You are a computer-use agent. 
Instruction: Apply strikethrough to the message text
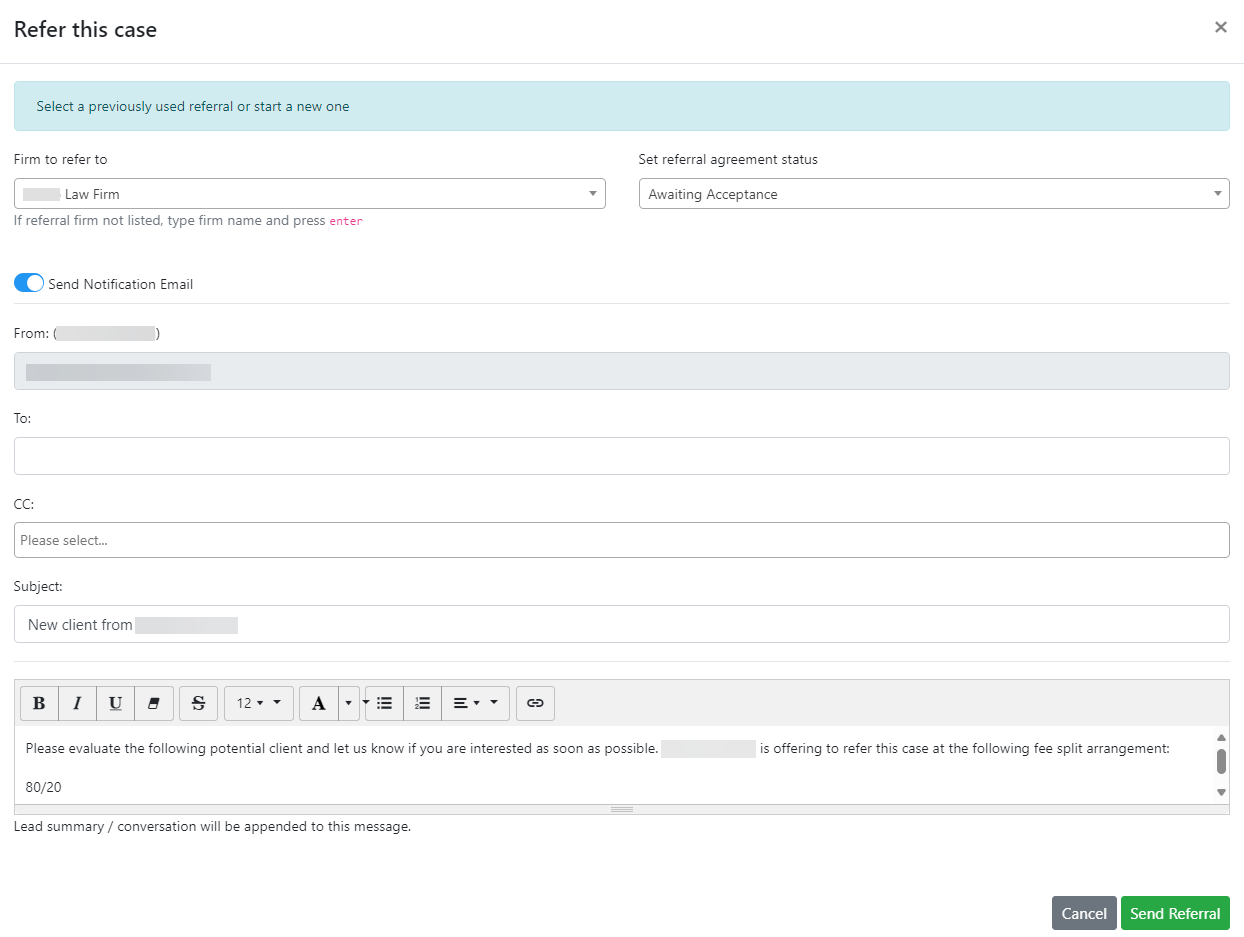198,703
